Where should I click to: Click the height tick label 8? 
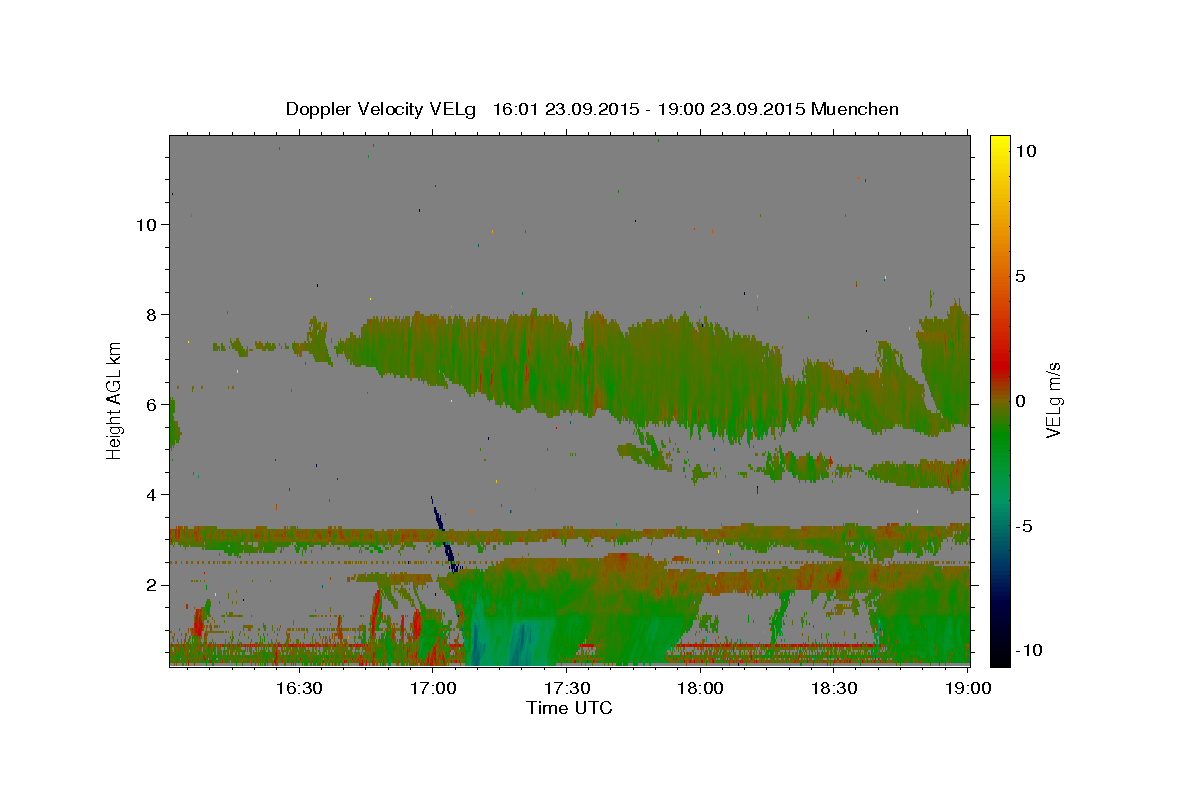151,315
